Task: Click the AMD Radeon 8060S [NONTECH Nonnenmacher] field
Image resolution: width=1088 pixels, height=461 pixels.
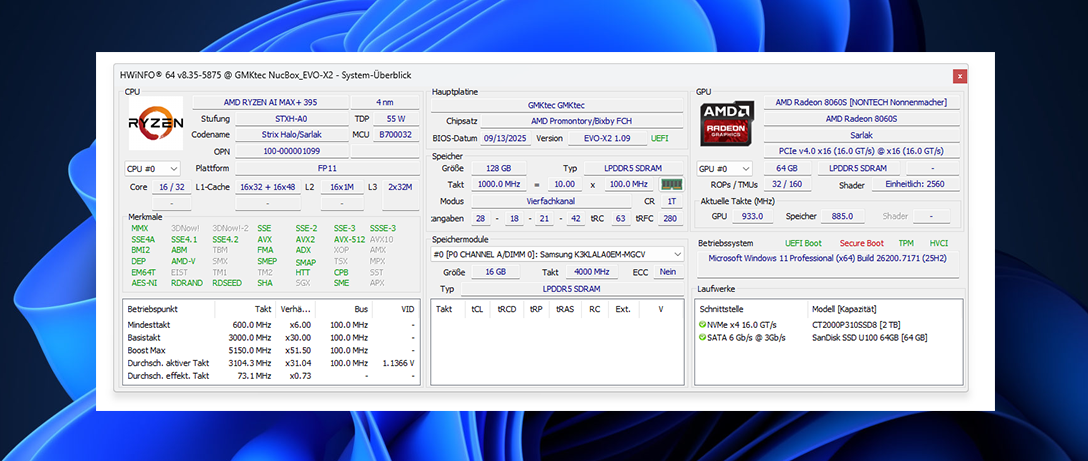Action: pyautogui.click(x=860, y=102)
